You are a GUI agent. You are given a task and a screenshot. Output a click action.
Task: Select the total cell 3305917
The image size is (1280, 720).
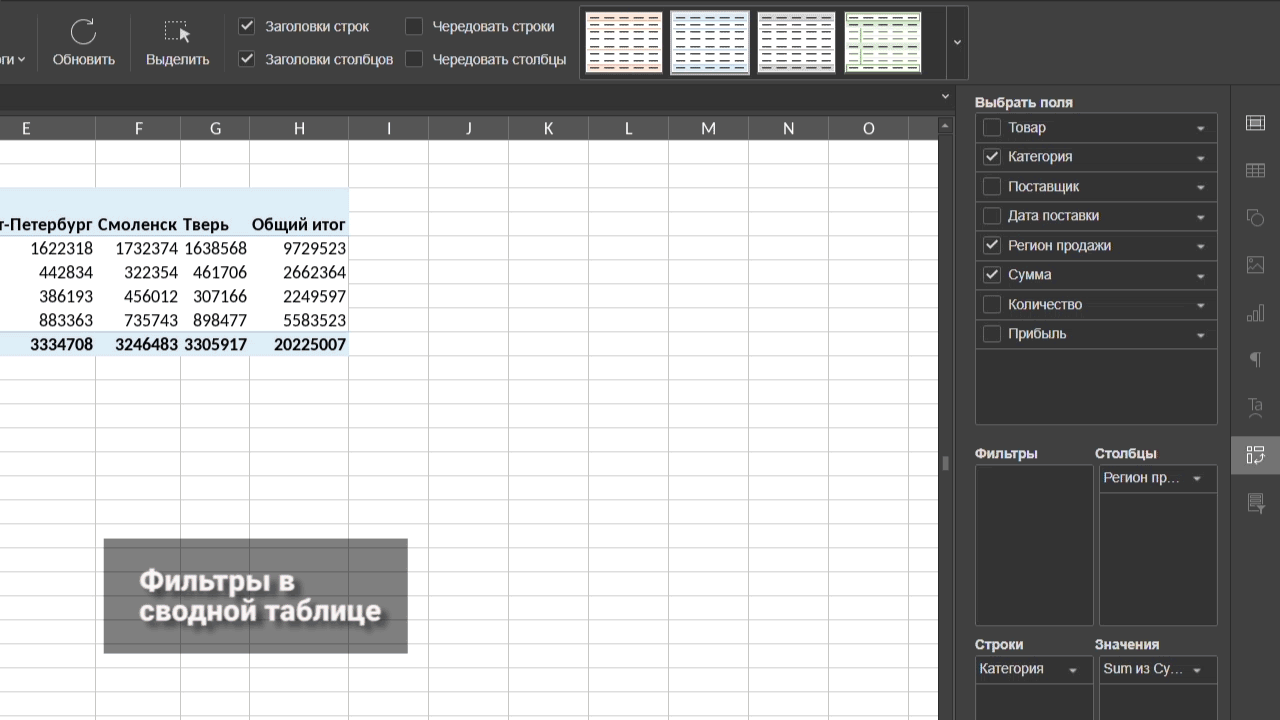(215, 344)
